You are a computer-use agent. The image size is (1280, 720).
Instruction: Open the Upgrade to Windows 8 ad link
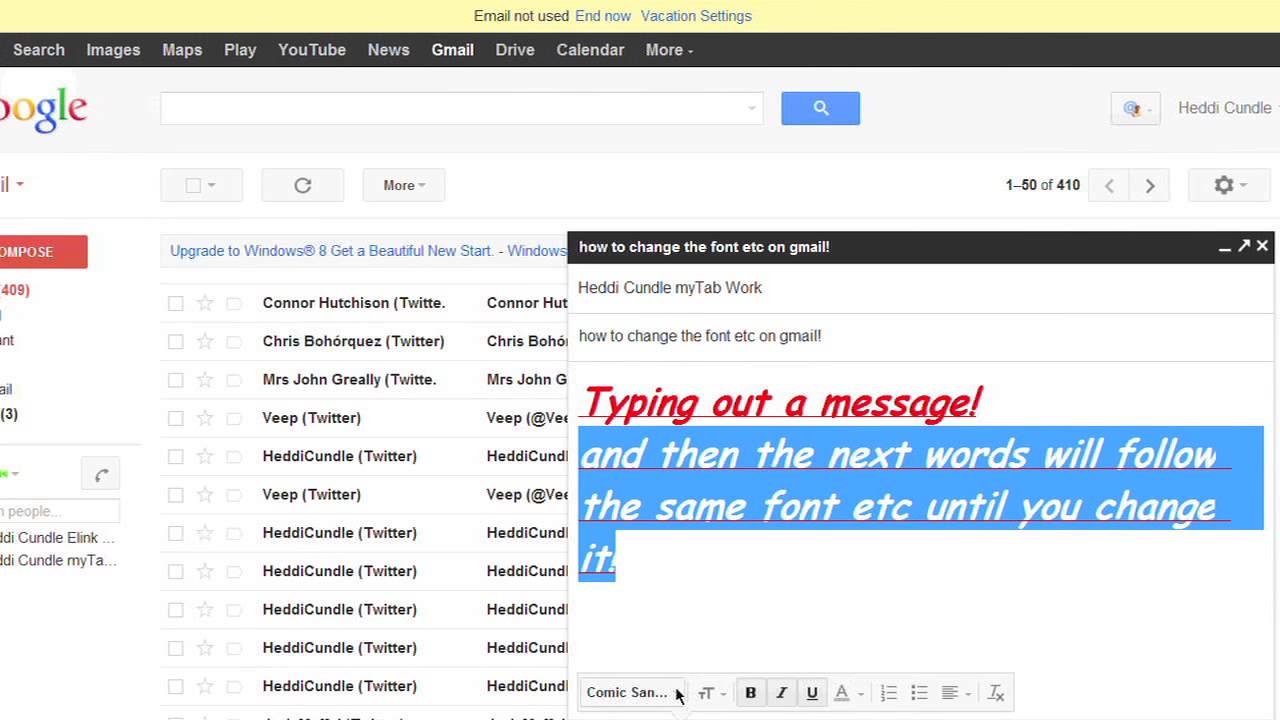pos(368,251)
